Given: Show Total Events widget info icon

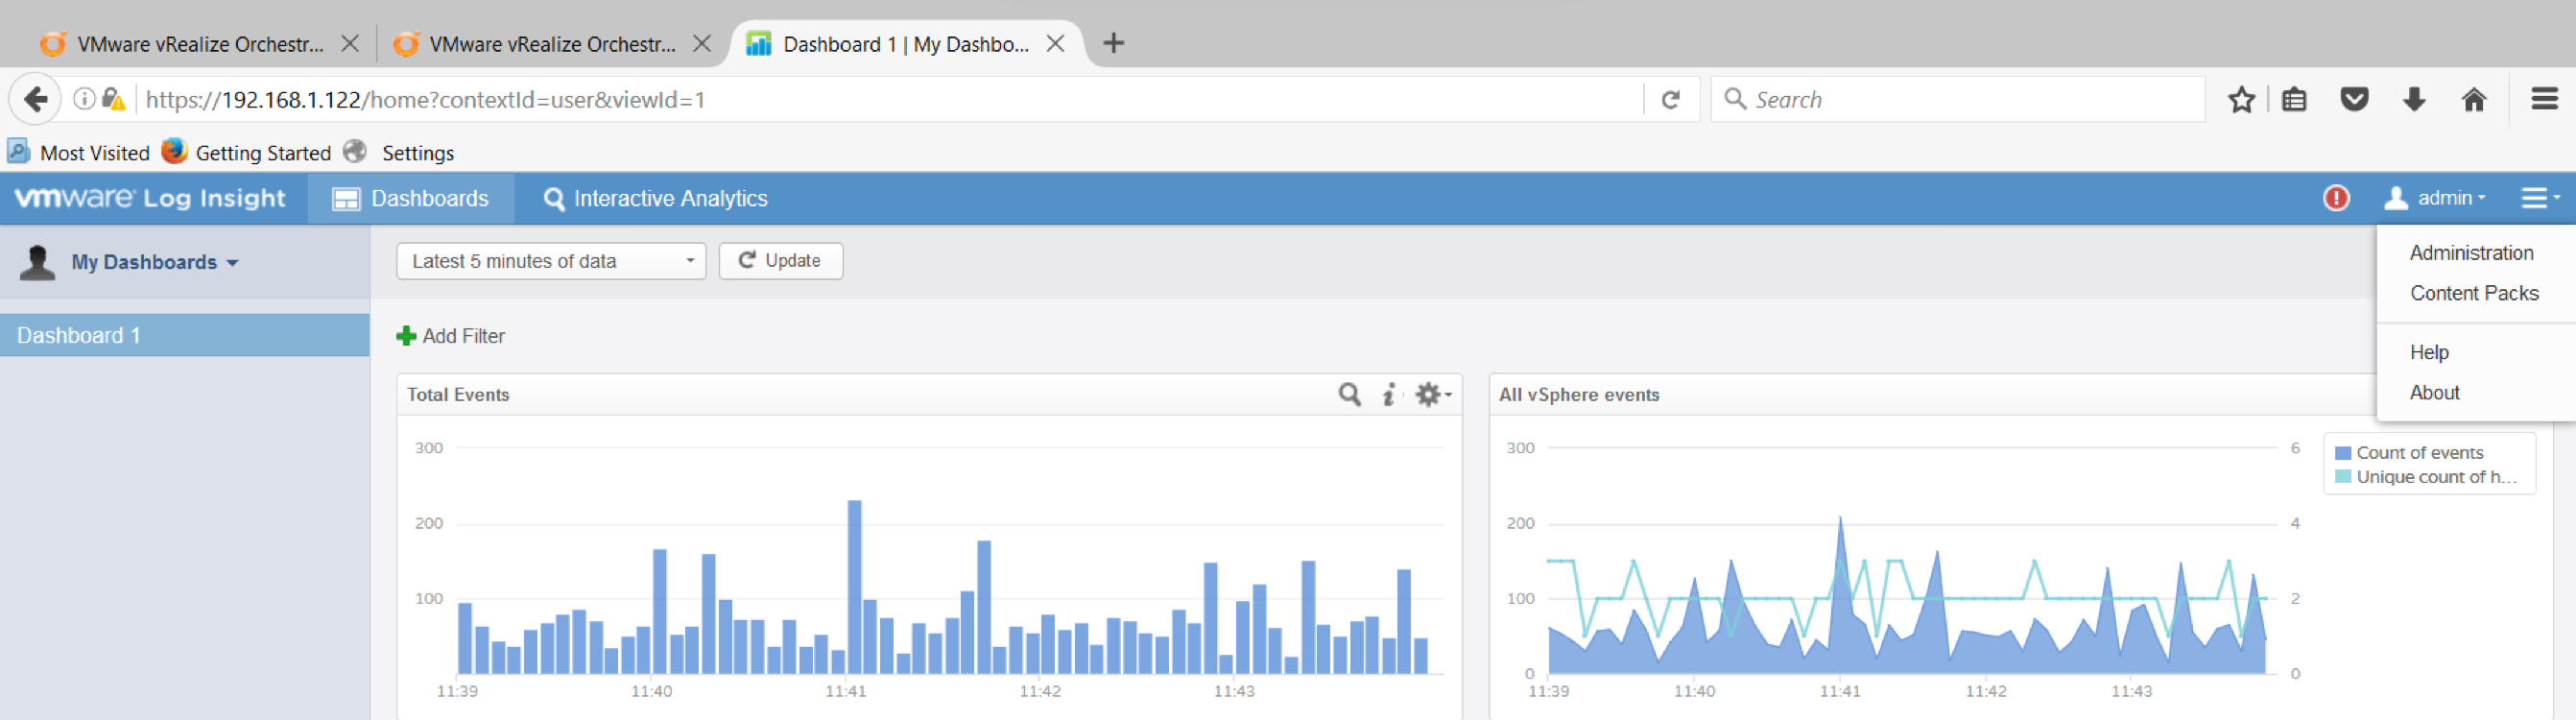Looking at the screenshot, I should (x=1389, y=394).
